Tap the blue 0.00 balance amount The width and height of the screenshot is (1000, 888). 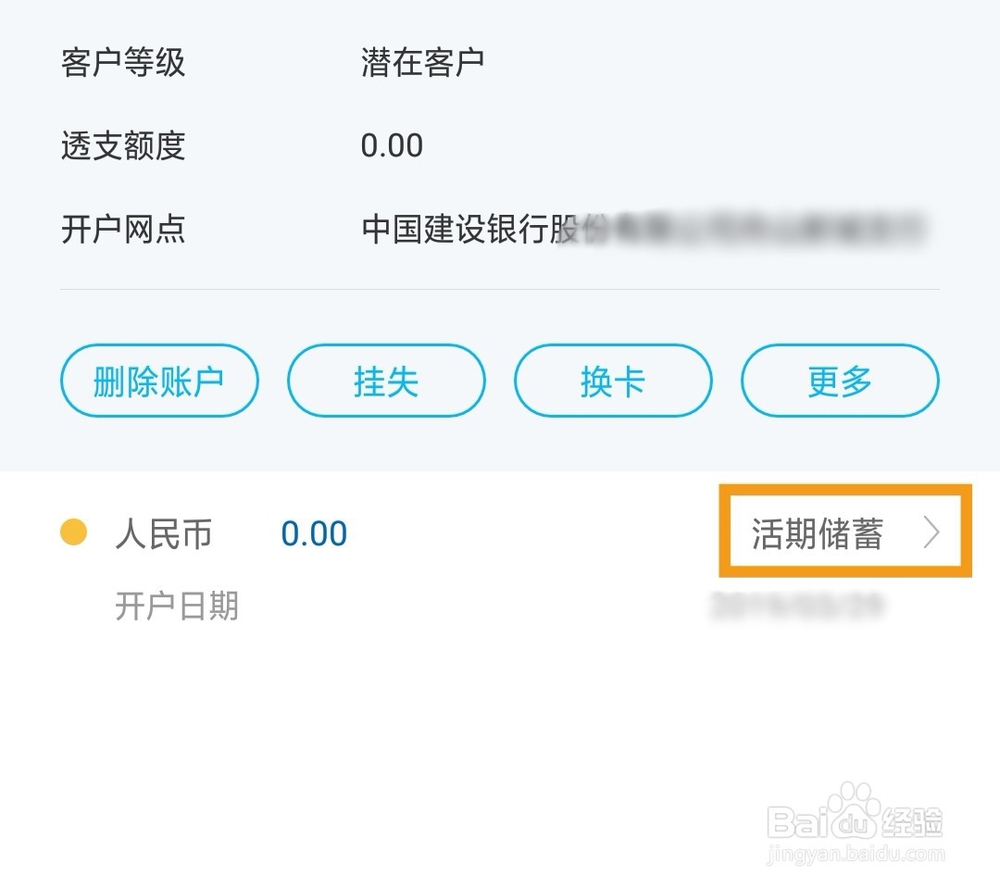(x=314, y=534)
